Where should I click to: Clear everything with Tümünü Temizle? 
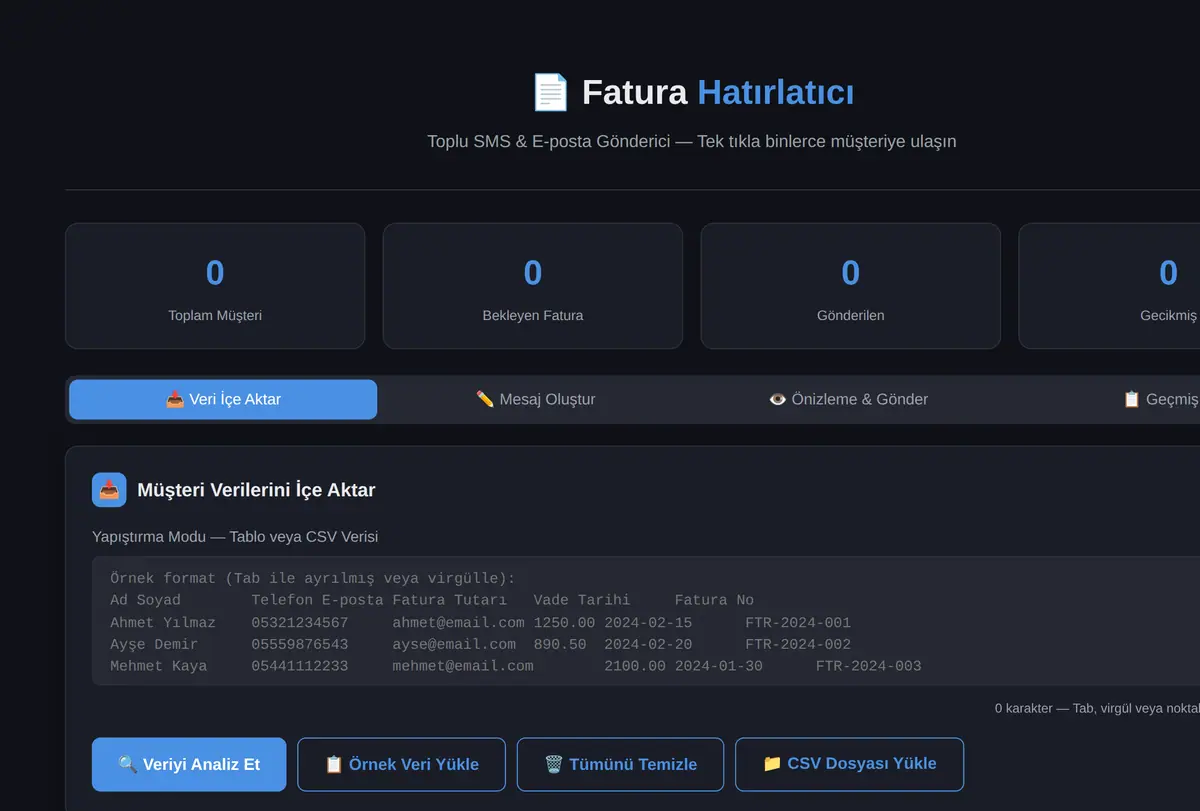pyautogui.click(x=620, y=764)
